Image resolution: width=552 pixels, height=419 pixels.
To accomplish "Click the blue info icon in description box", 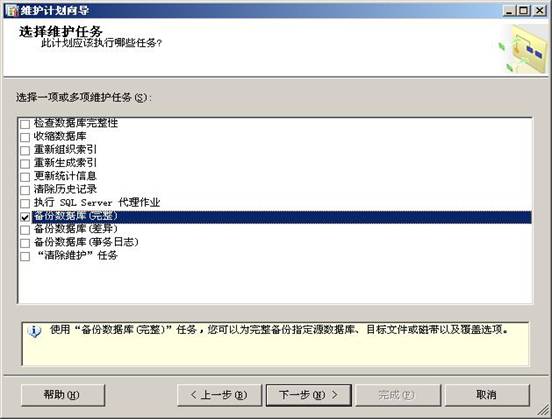I will click(x=34, y=331).
